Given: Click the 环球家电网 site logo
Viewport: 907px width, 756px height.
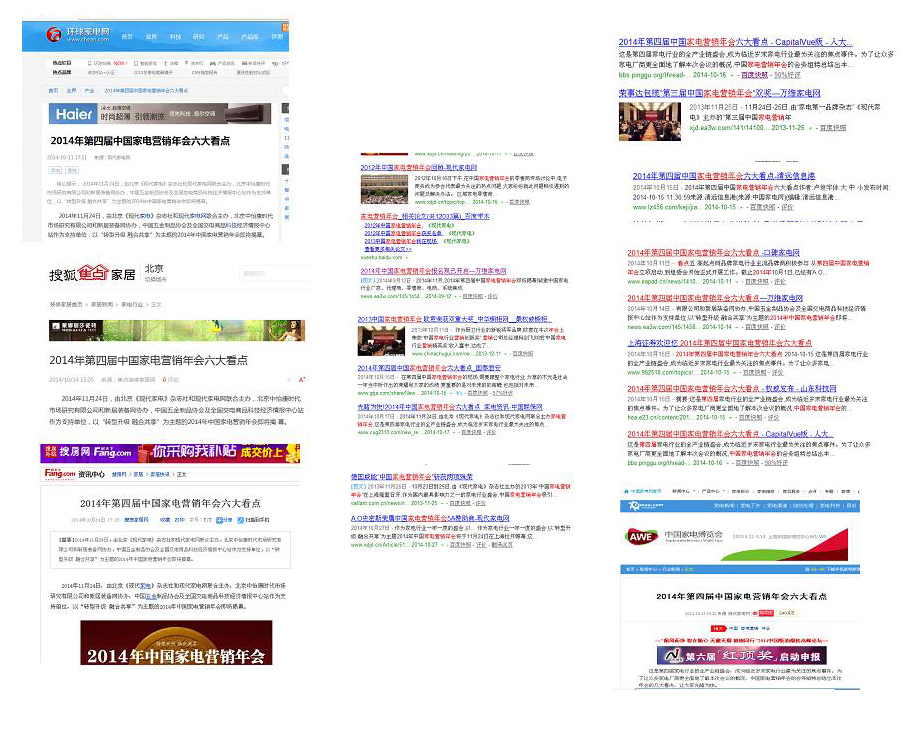Looking at the screenshot, I should [78, 35].
